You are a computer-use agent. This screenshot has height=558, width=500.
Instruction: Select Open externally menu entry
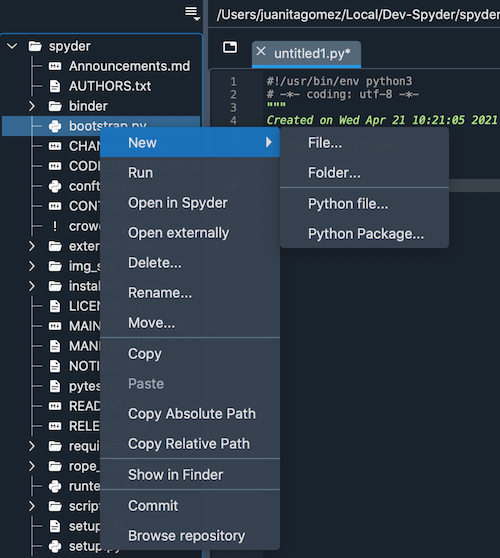190,233
